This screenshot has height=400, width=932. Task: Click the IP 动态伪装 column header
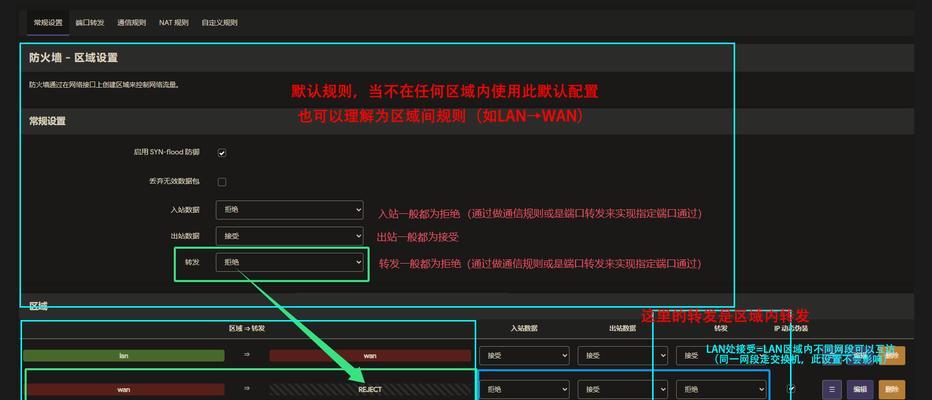[x=791, y=328]
